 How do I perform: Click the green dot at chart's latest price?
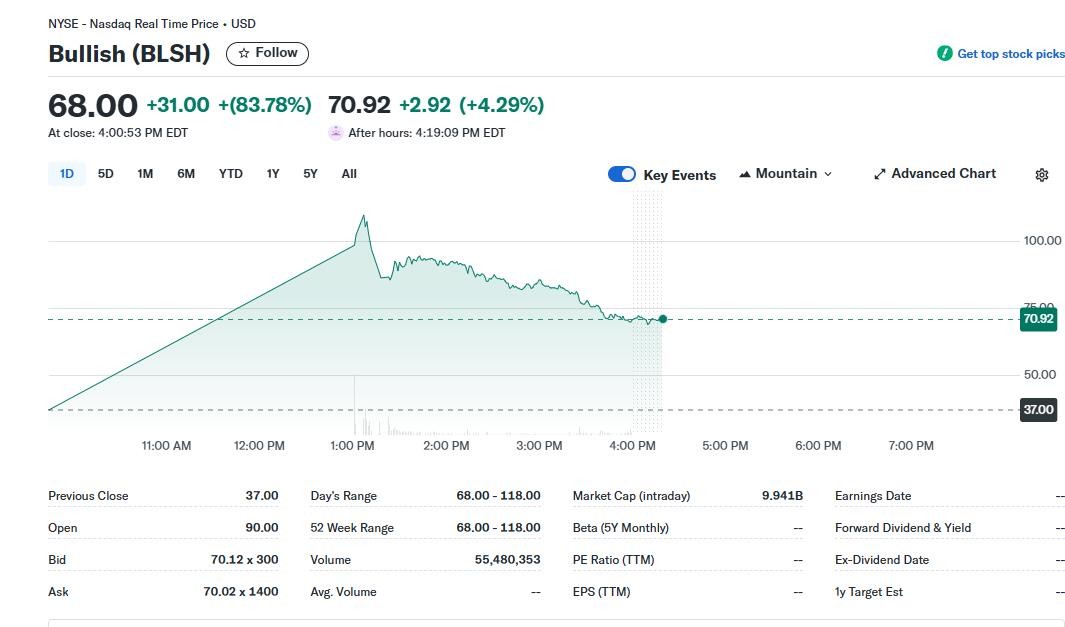(663, 319)
